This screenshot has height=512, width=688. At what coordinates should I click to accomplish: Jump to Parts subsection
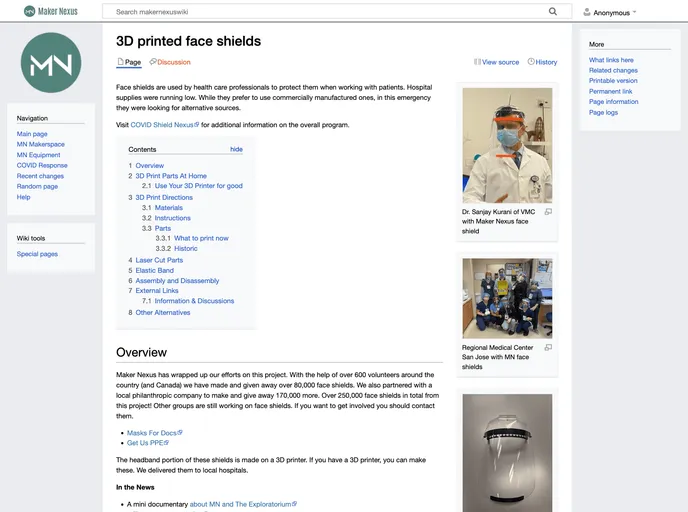(163, 228)
